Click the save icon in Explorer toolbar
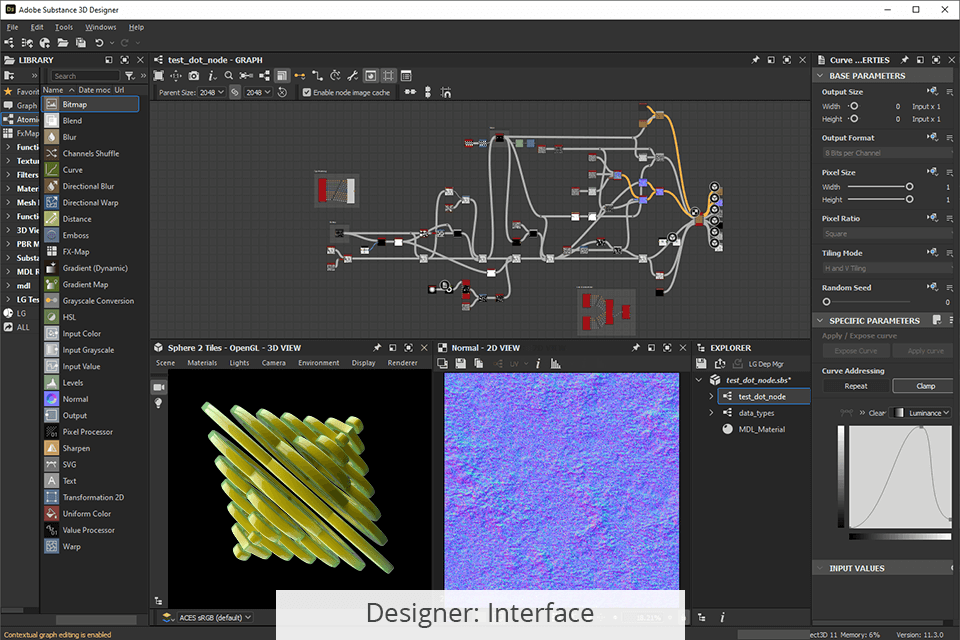This screenshot has height=640, width=960. (x=702, y=364)
